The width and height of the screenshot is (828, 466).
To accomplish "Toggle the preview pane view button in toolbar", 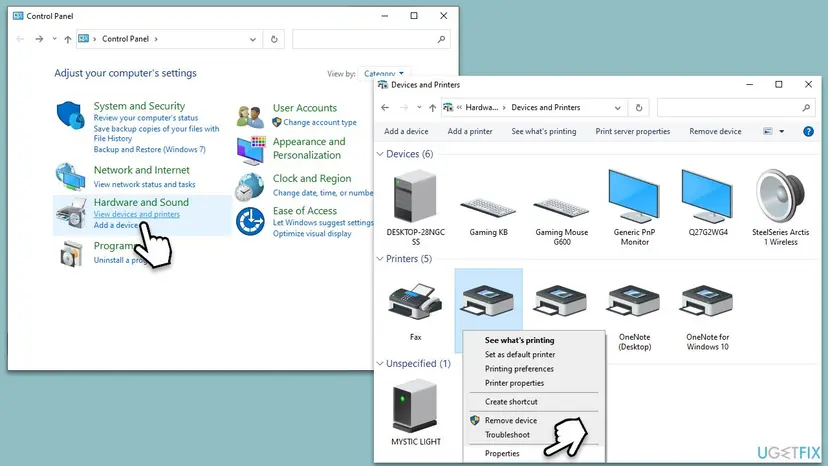I will click(768, 132).
